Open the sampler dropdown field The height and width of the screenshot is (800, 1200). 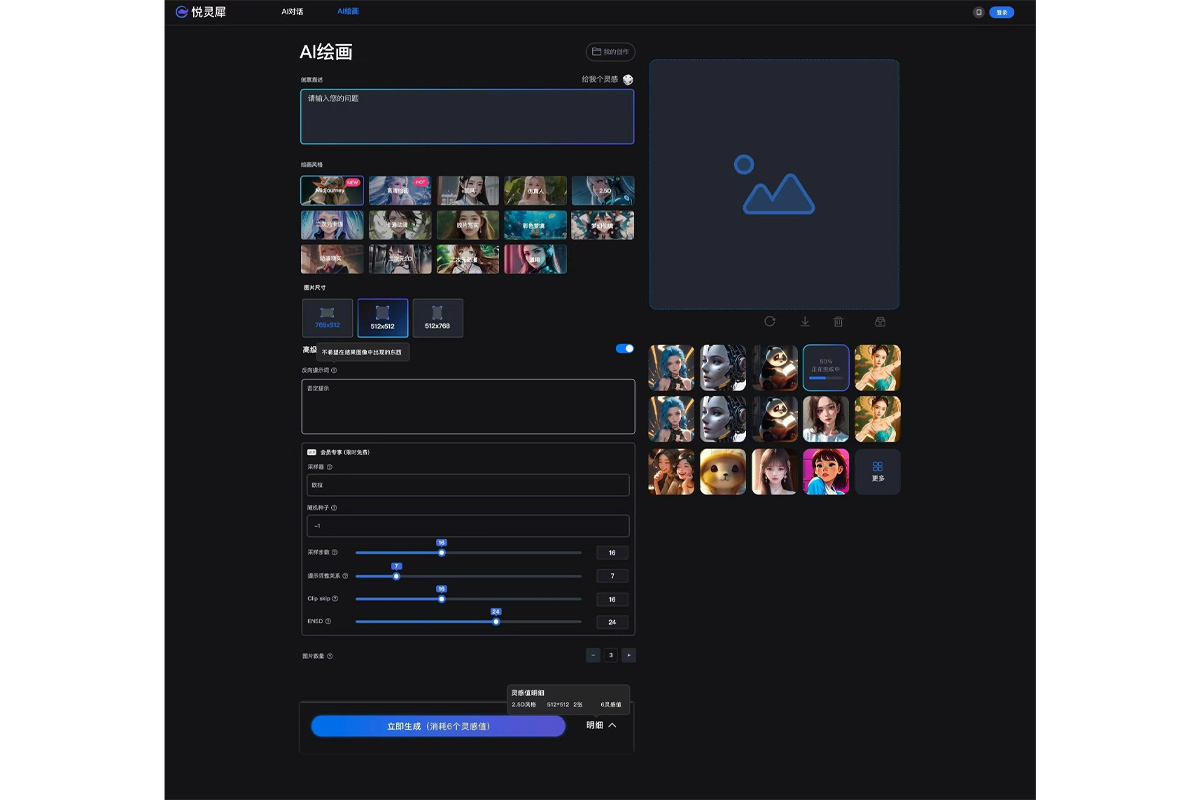[x=468, y=485]
